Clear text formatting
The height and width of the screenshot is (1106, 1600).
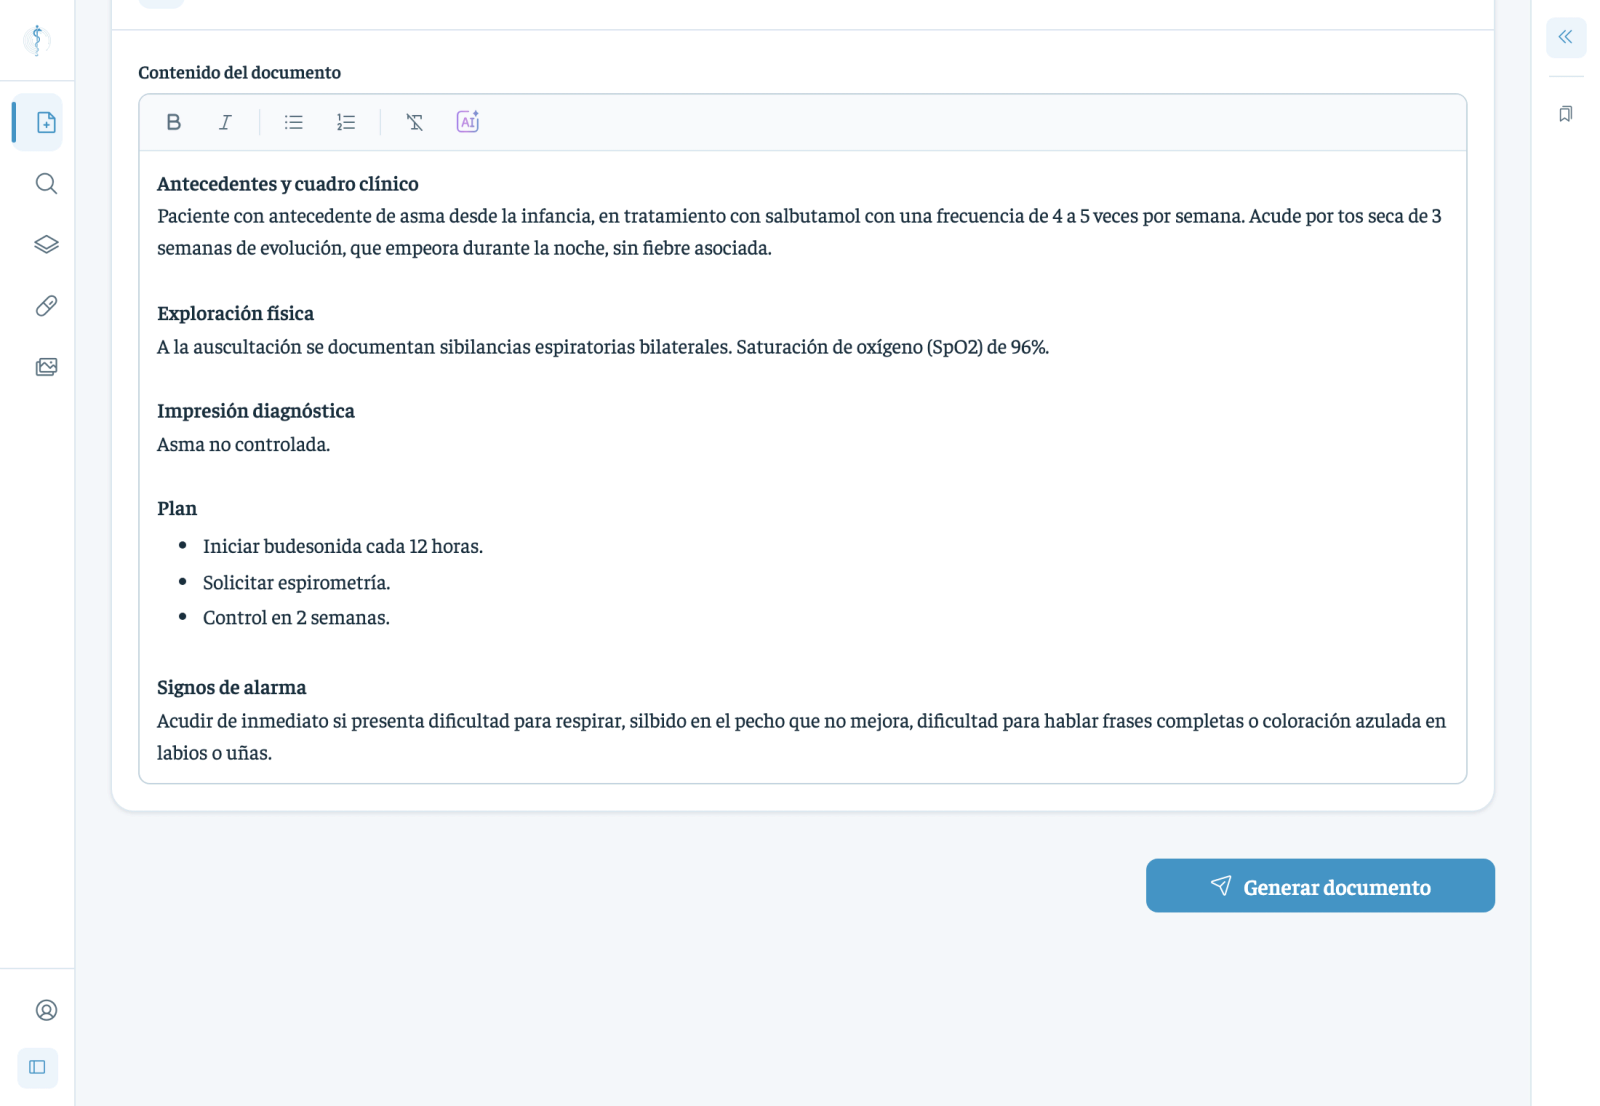pyautogui.click(x=414, y=122)
